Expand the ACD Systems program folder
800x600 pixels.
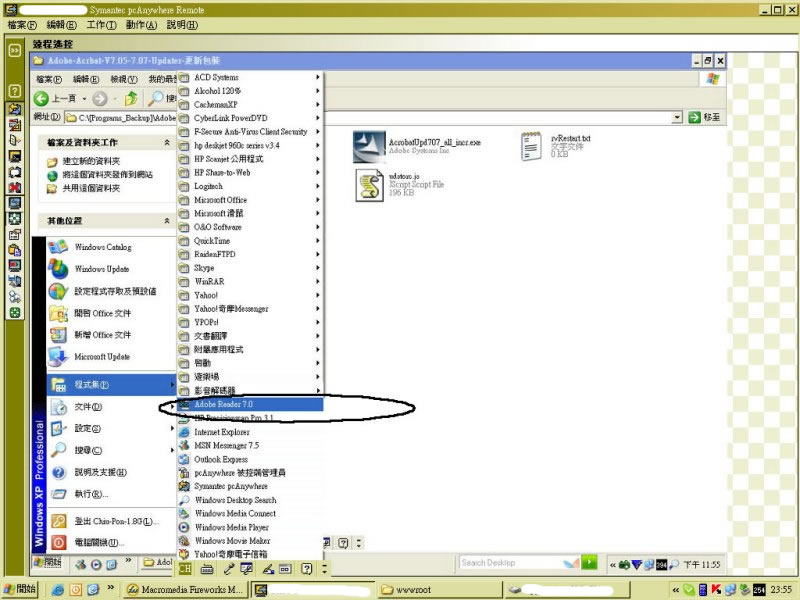coord(250,78)
